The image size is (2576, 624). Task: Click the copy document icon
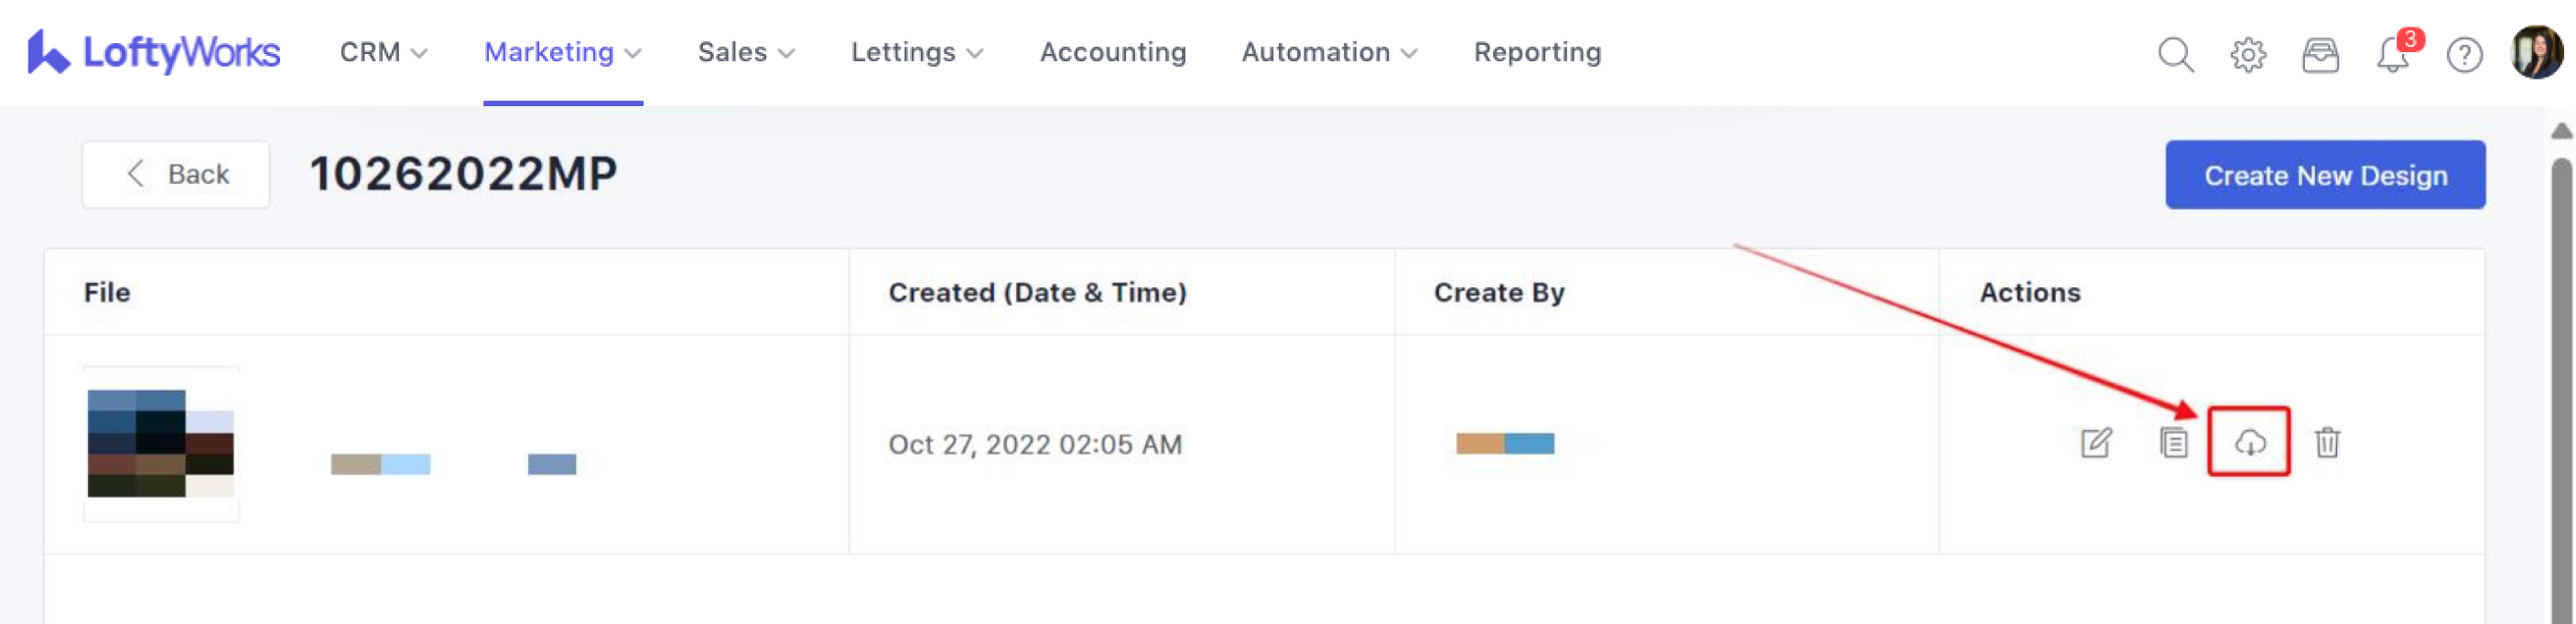[2173, 442]
